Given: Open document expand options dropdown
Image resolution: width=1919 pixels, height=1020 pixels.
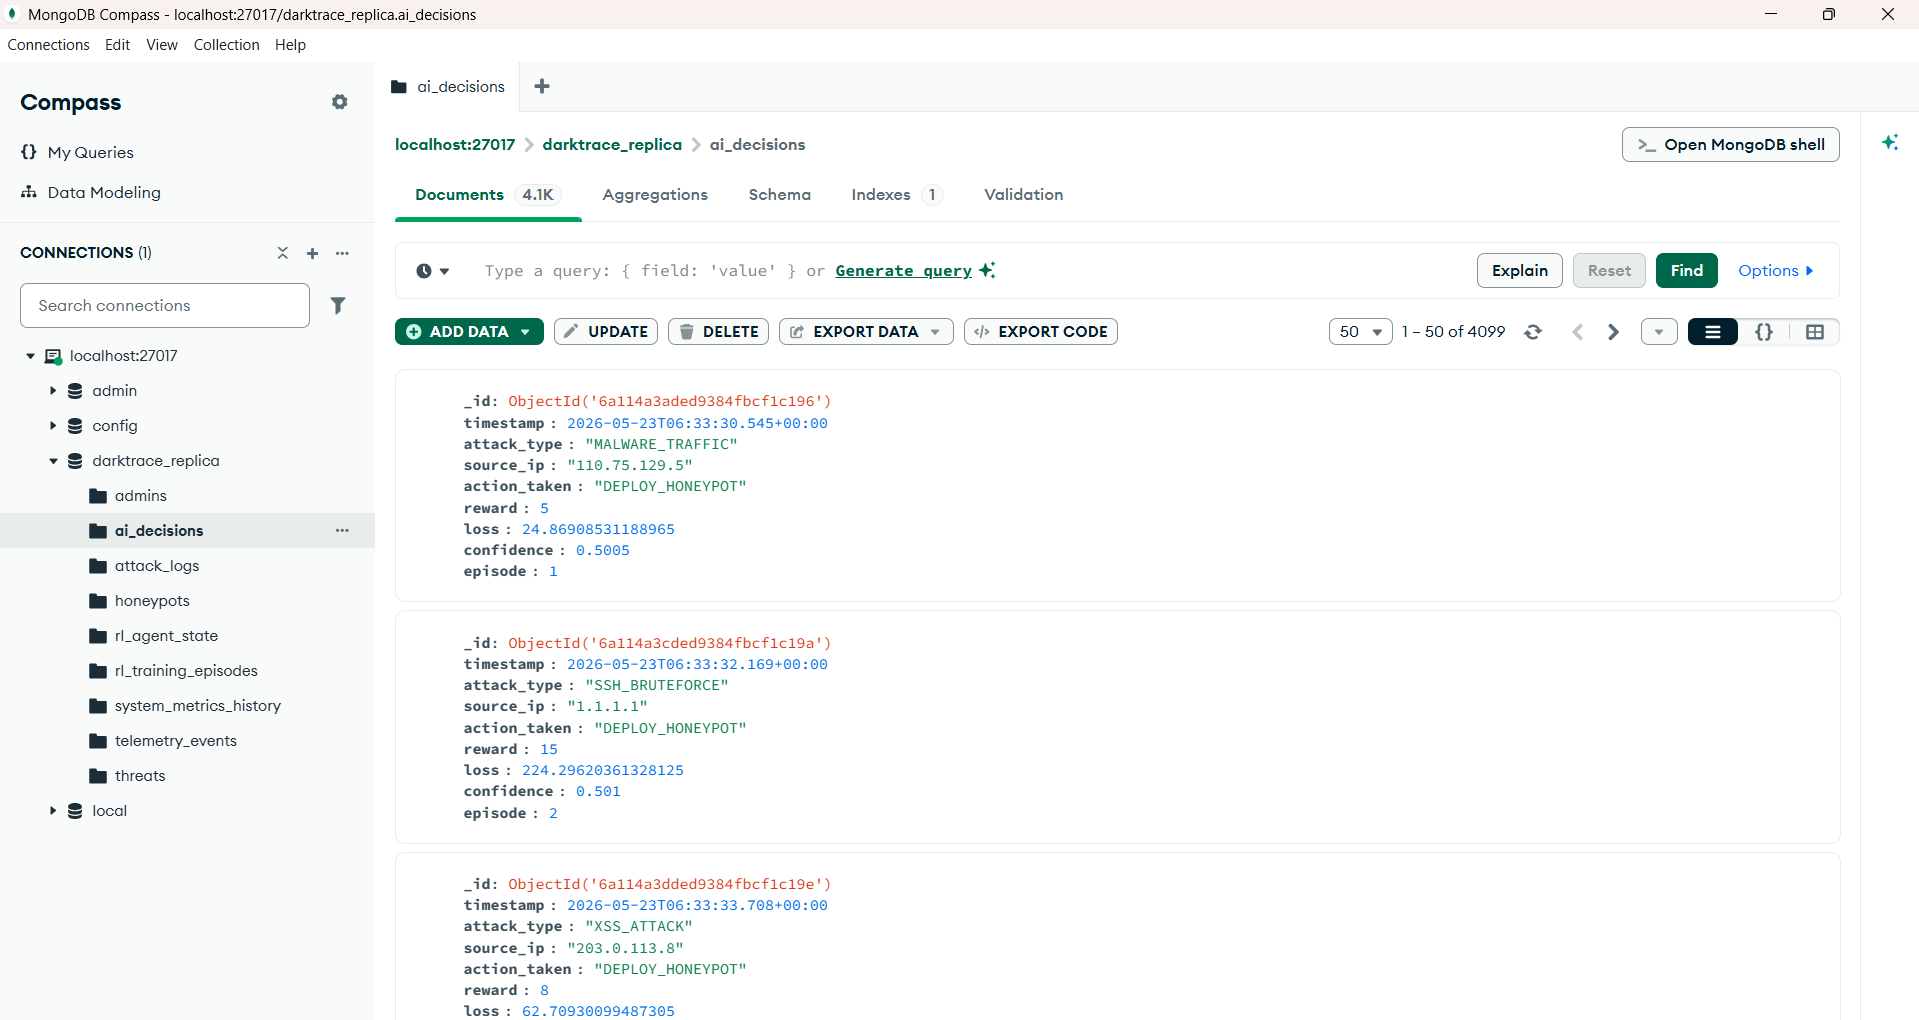Looking at the screenshot, I should click(x=1659, y=332).
